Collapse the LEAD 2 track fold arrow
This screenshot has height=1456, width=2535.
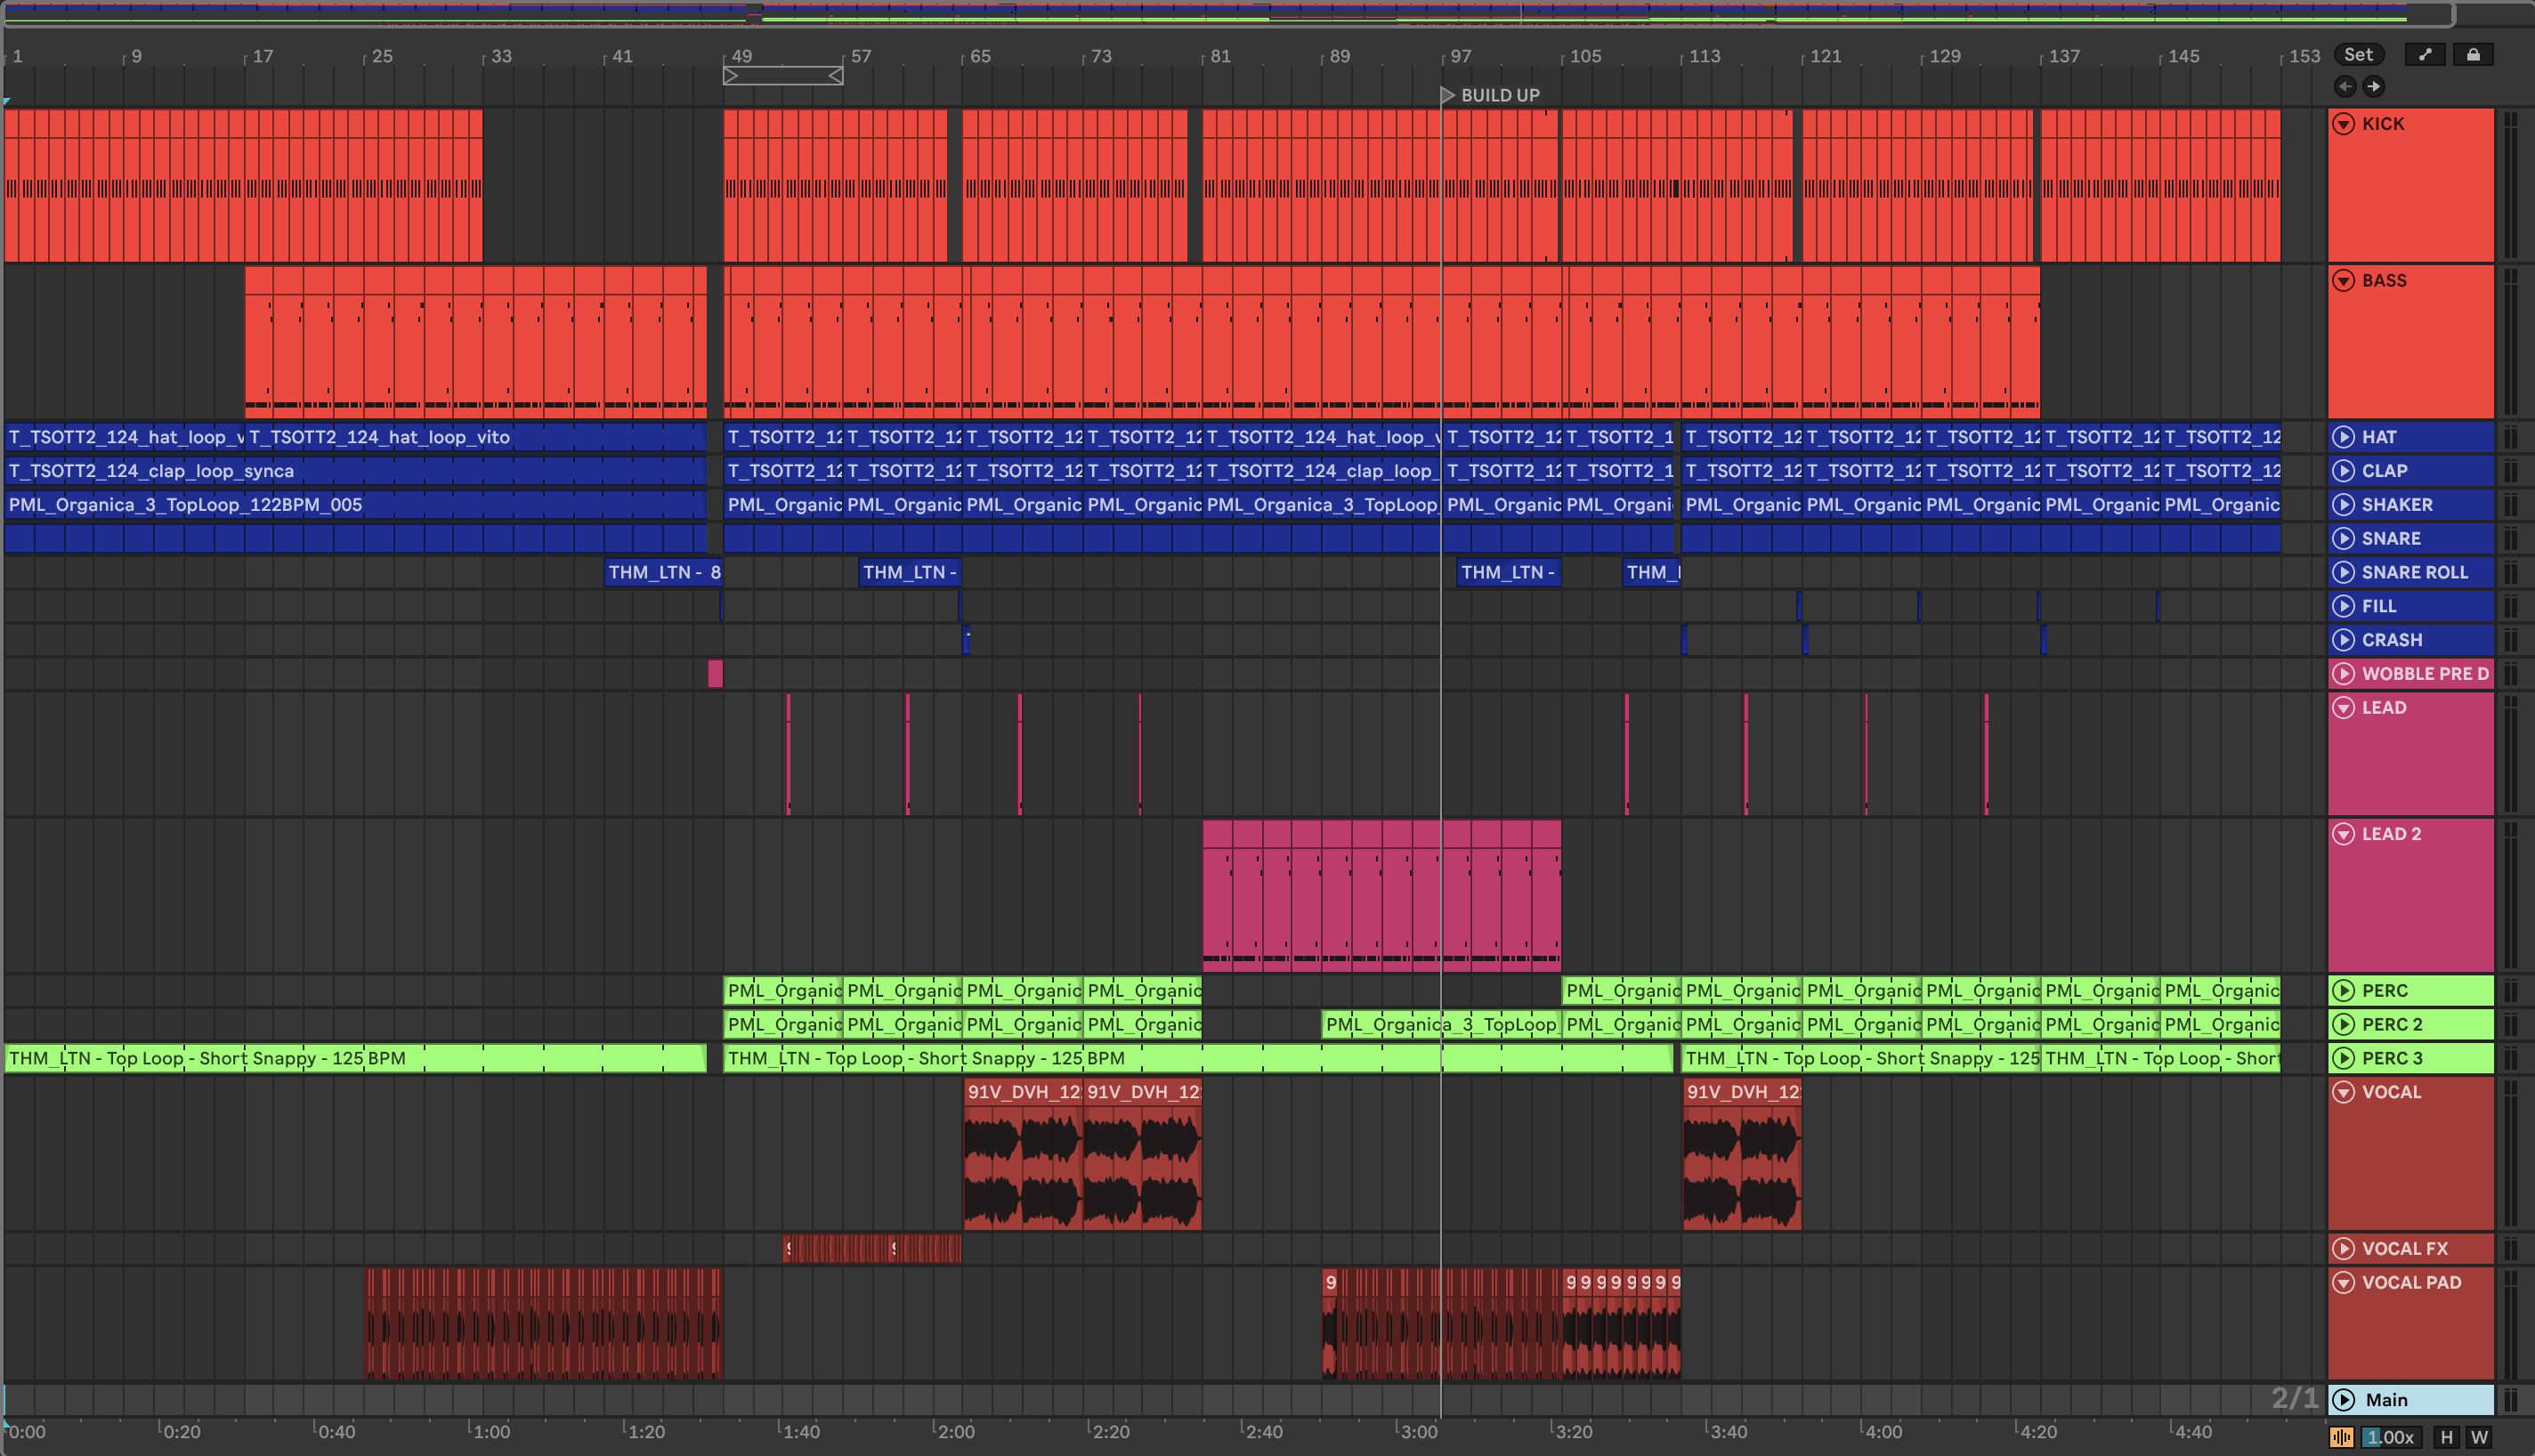(2344, 834)
